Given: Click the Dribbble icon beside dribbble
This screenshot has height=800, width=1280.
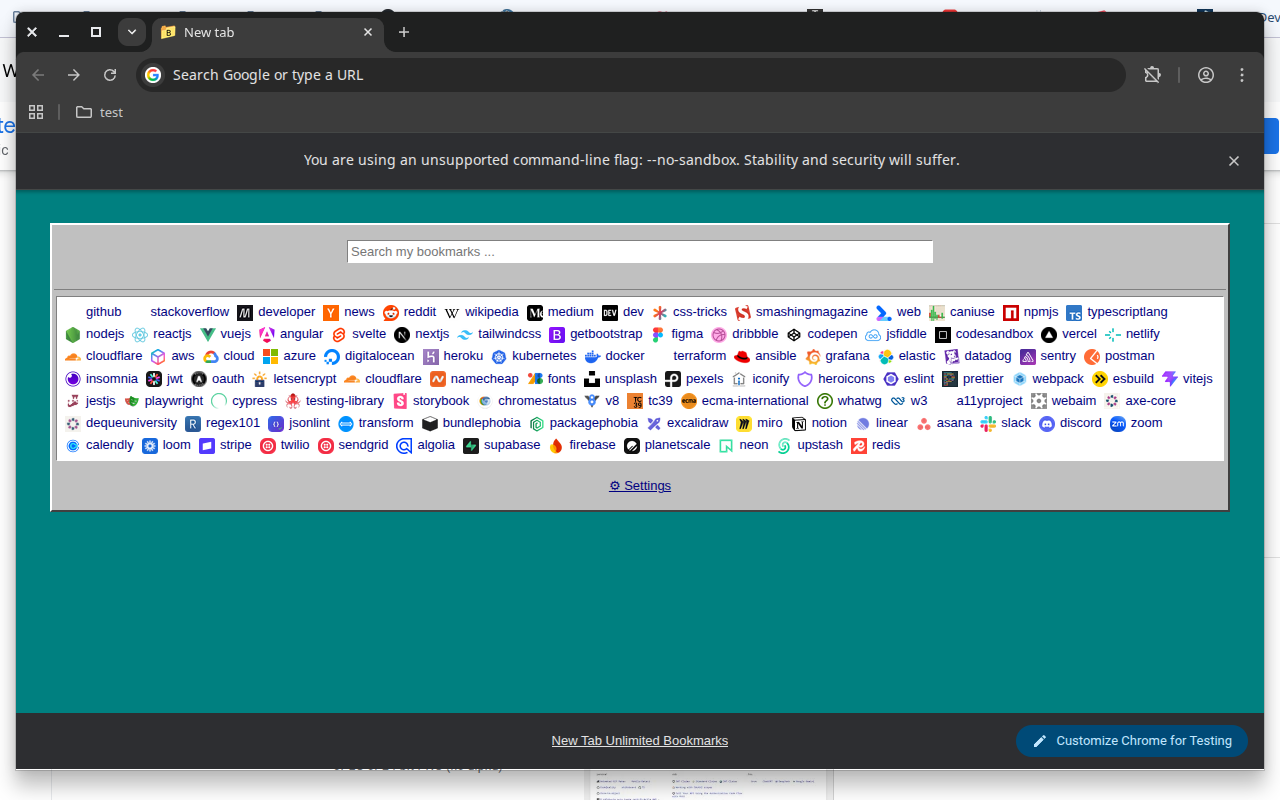Looking at the screenshot, I should tap(719, 335).
